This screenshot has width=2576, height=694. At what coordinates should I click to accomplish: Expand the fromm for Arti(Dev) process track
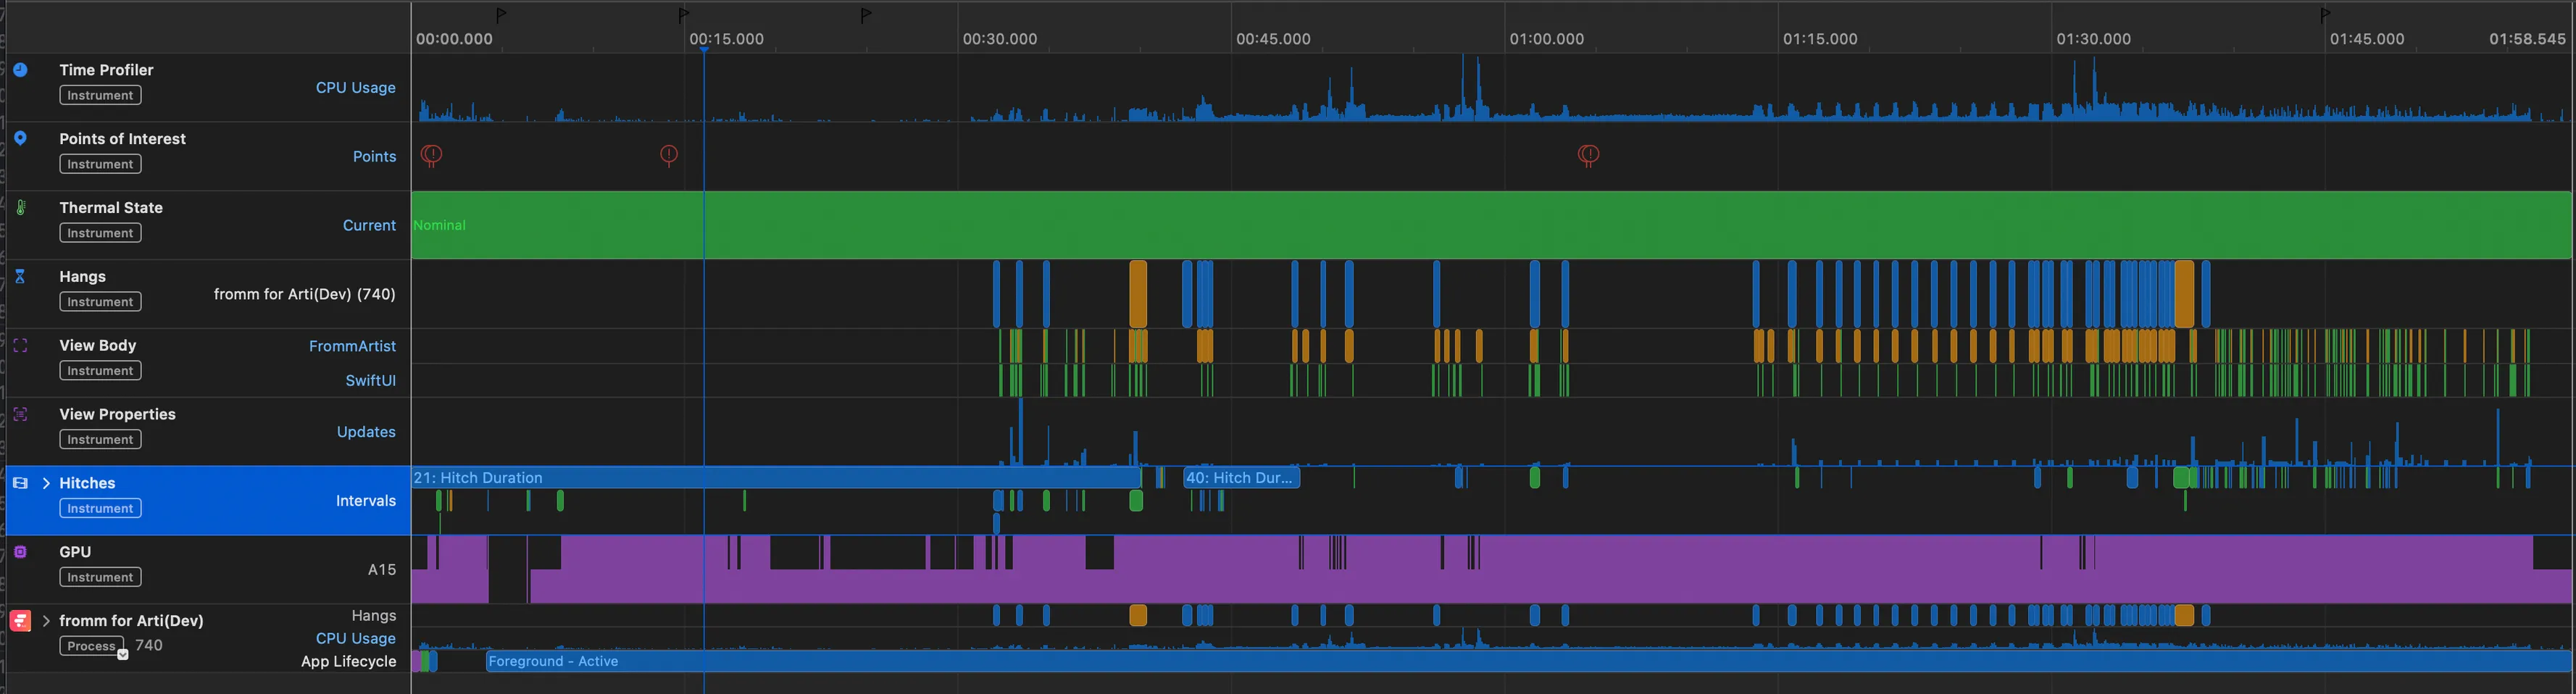pos(46,621)
